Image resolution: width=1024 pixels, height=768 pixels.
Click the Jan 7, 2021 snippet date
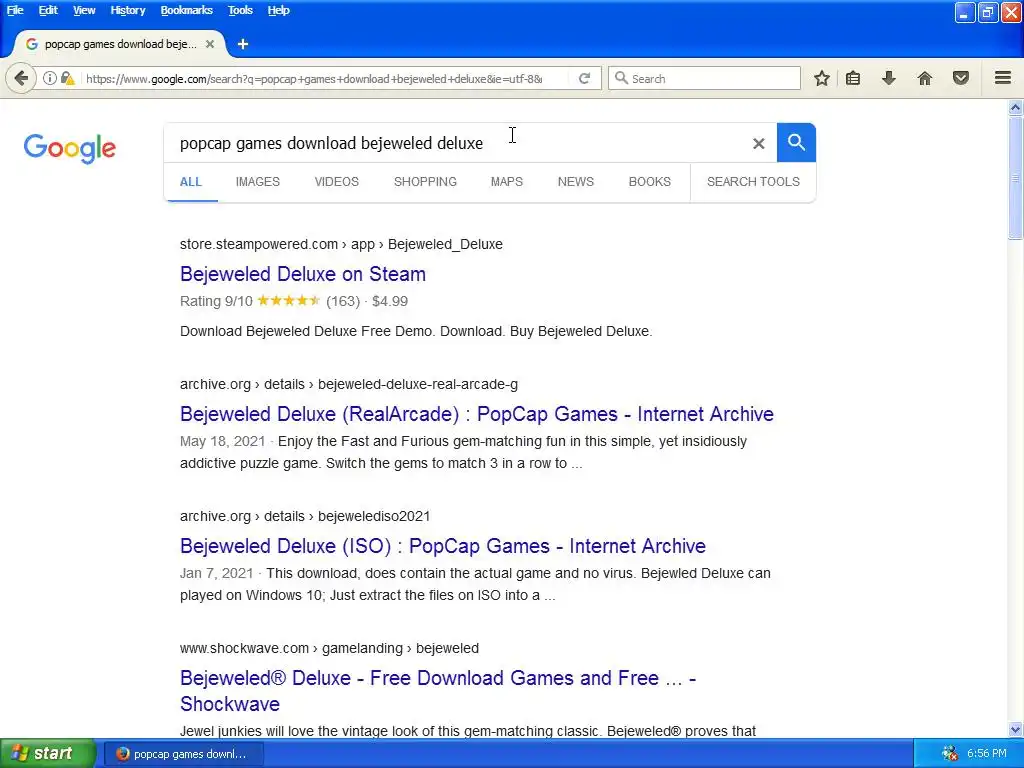pos(216,573)
